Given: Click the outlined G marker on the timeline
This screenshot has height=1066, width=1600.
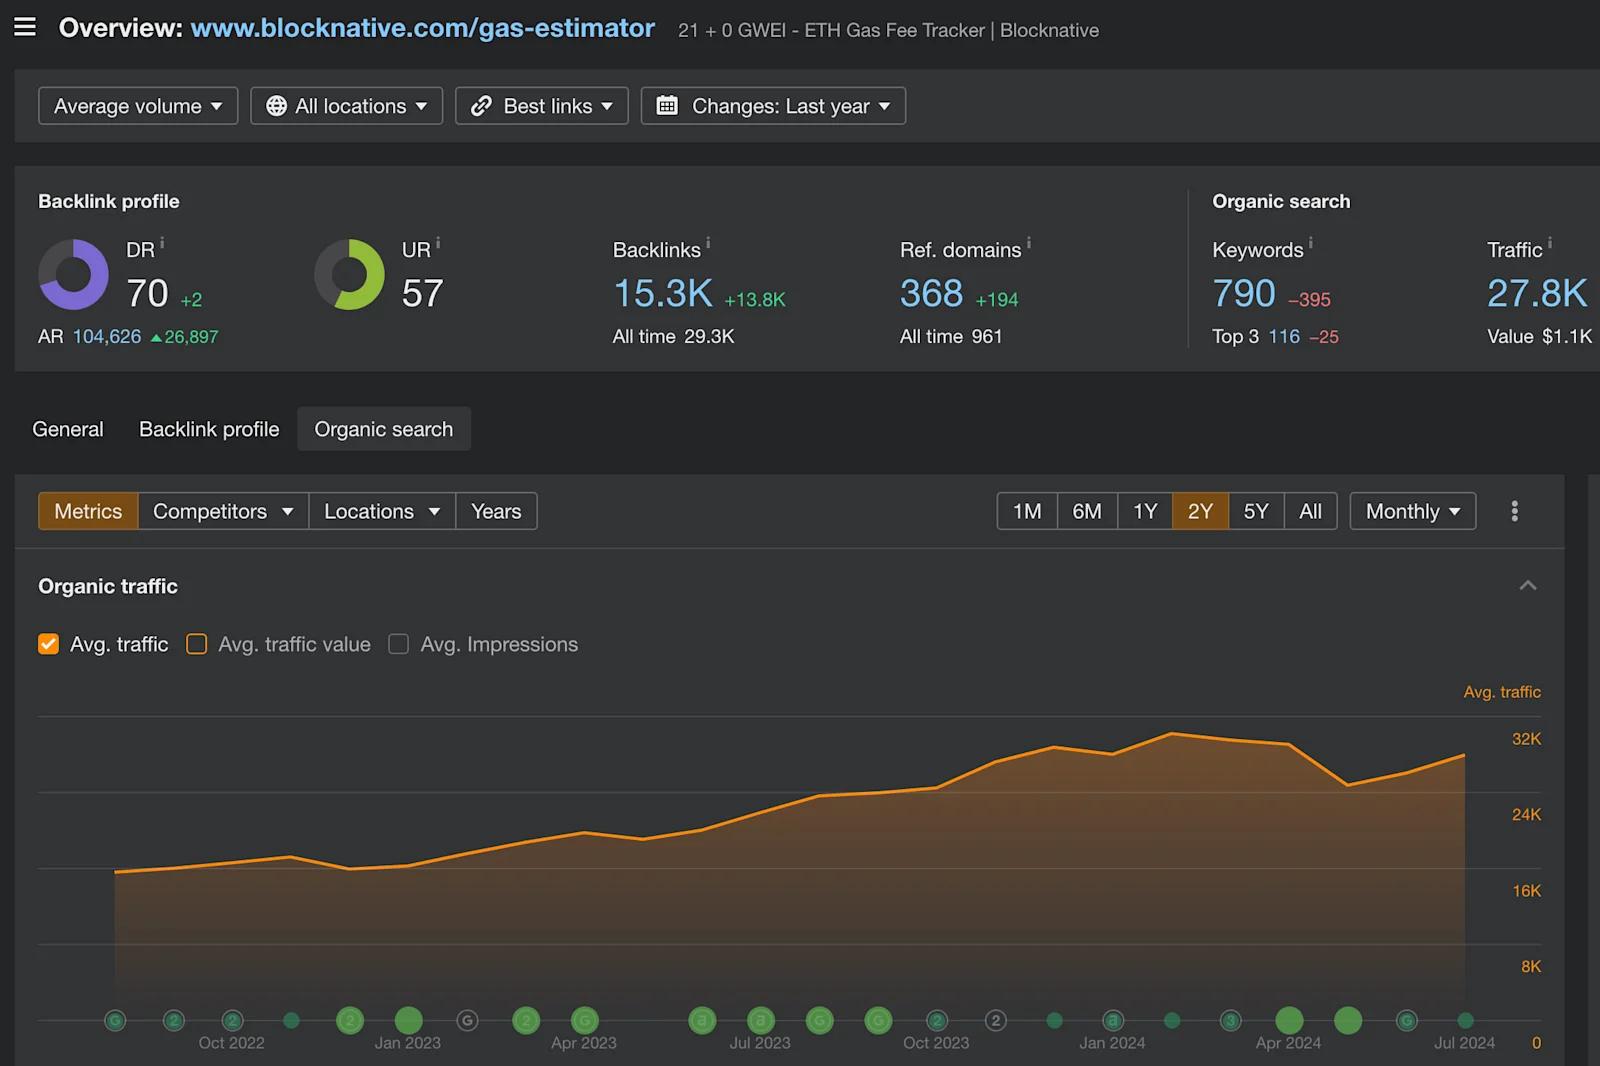Looking at the screenshot, I should pos(467,1020).
